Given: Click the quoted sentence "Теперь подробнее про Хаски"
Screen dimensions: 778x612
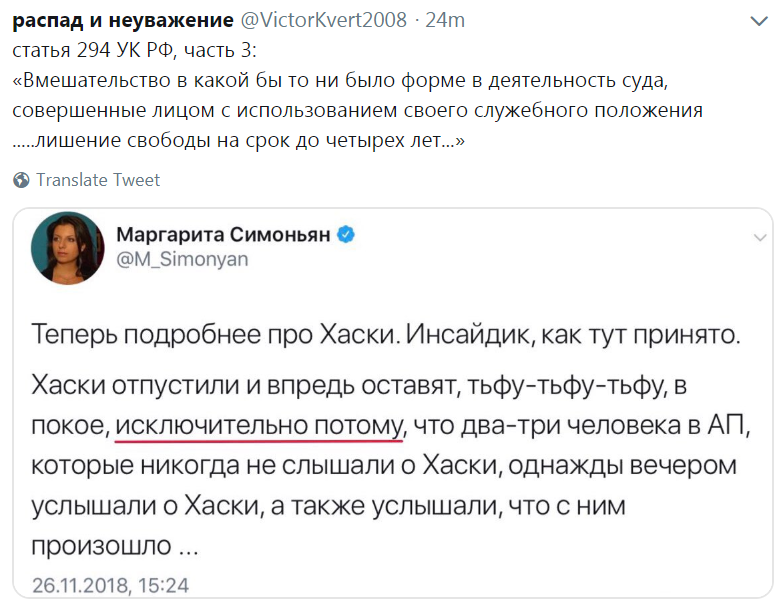Looking at the screenshot, I should pyautogui.click(x=212, y=336).
